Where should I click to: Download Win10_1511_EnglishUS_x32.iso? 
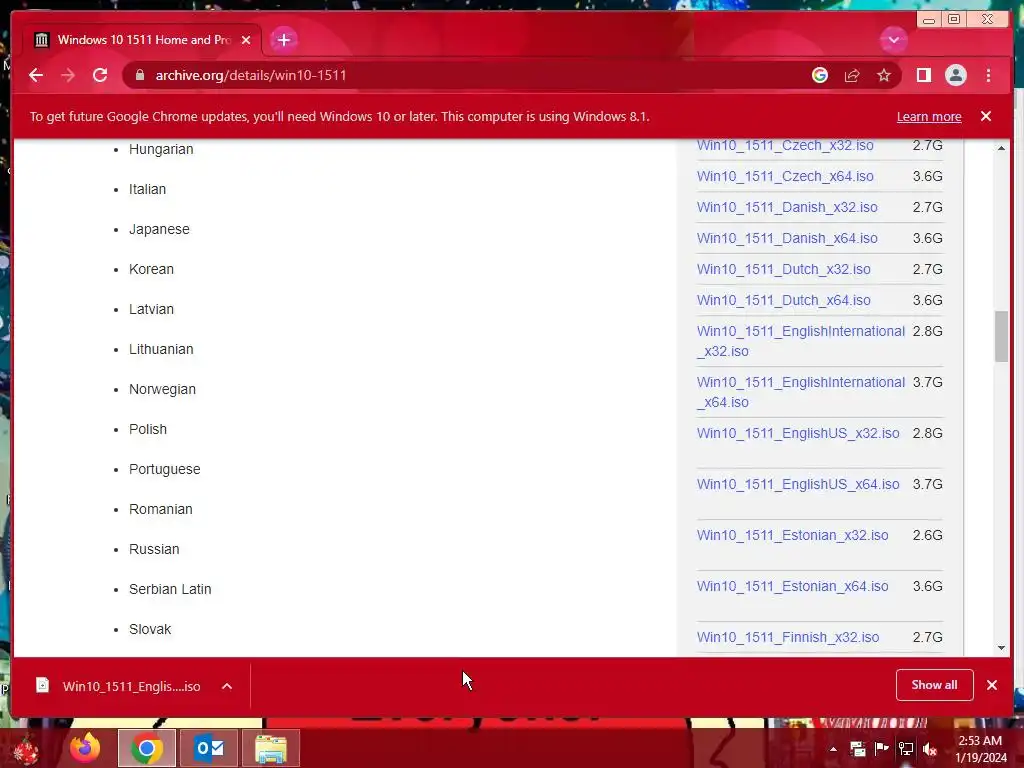[797, 433]
